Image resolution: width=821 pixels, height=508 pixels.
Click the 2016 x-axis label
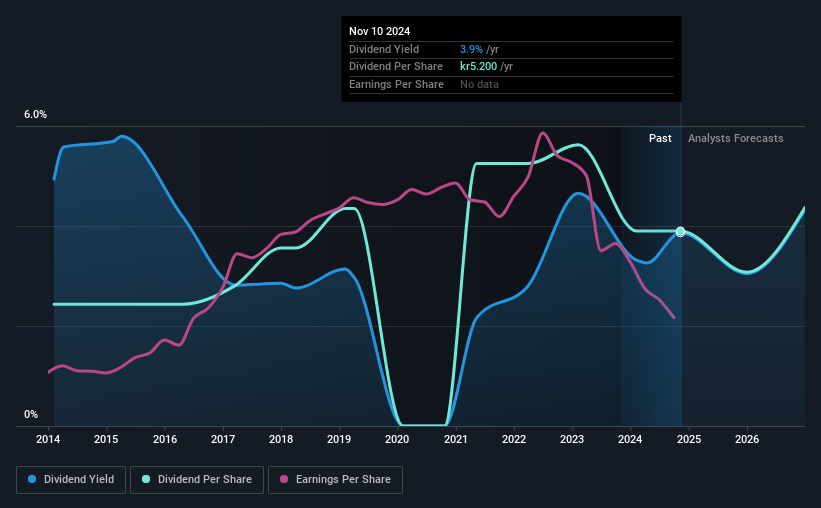click(x=165, y=439)
